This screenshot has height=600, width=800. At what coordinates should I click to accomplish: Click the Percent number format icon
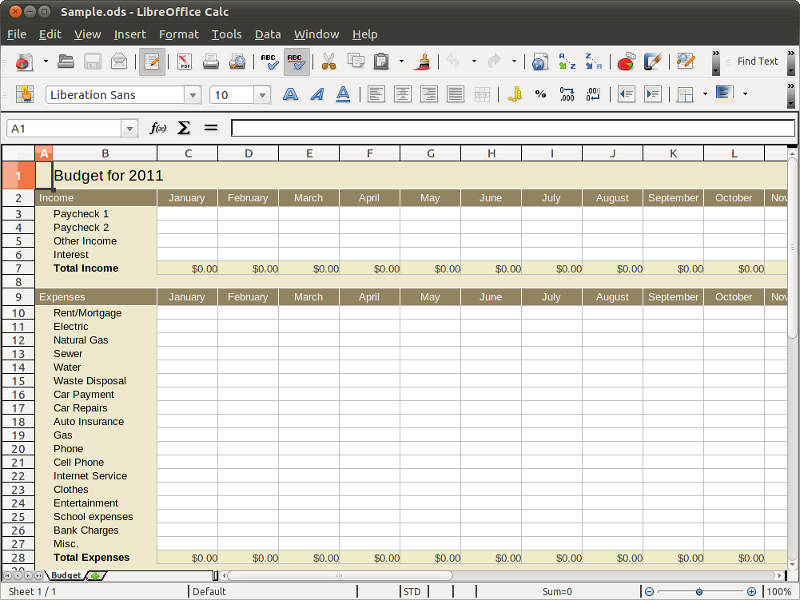click(541, 94)
